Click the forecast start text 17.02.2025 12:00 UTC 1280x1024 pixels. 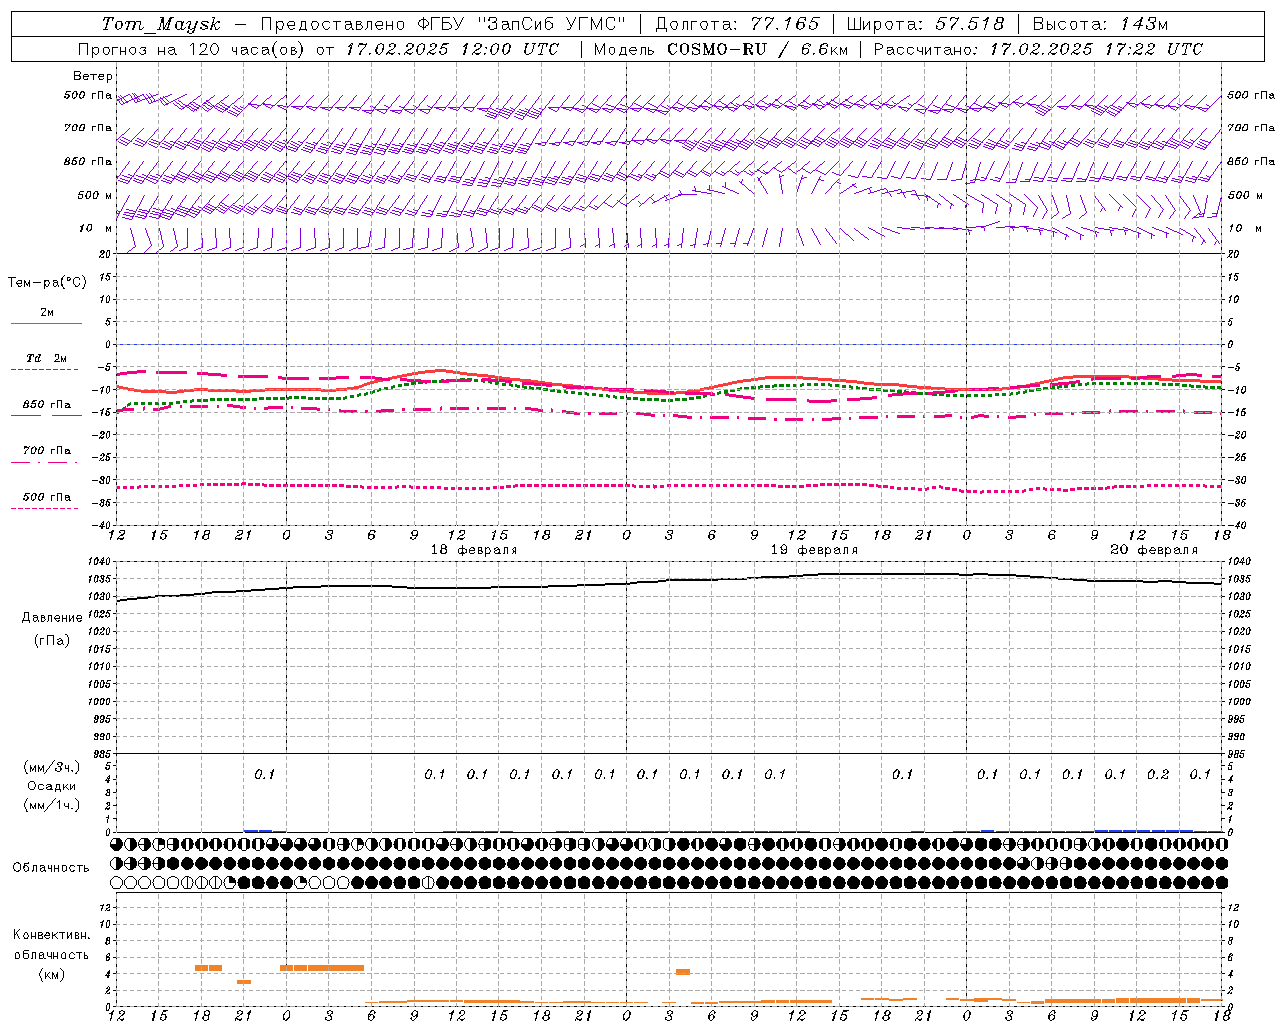tap(452, 49)
